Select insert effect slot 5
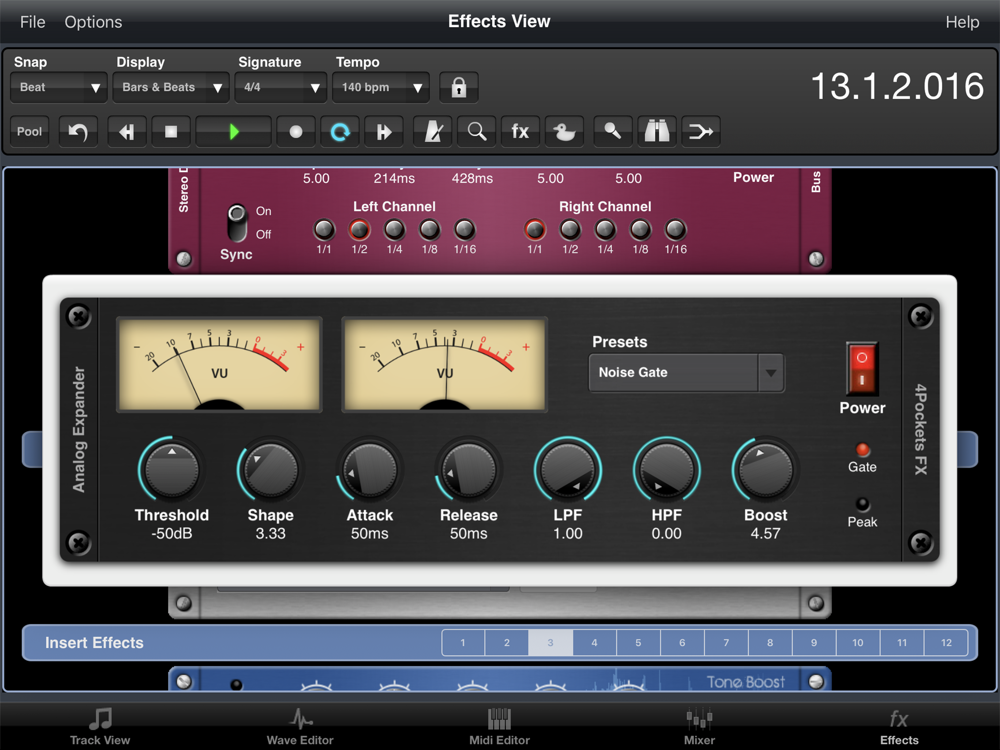 point(638,643)
